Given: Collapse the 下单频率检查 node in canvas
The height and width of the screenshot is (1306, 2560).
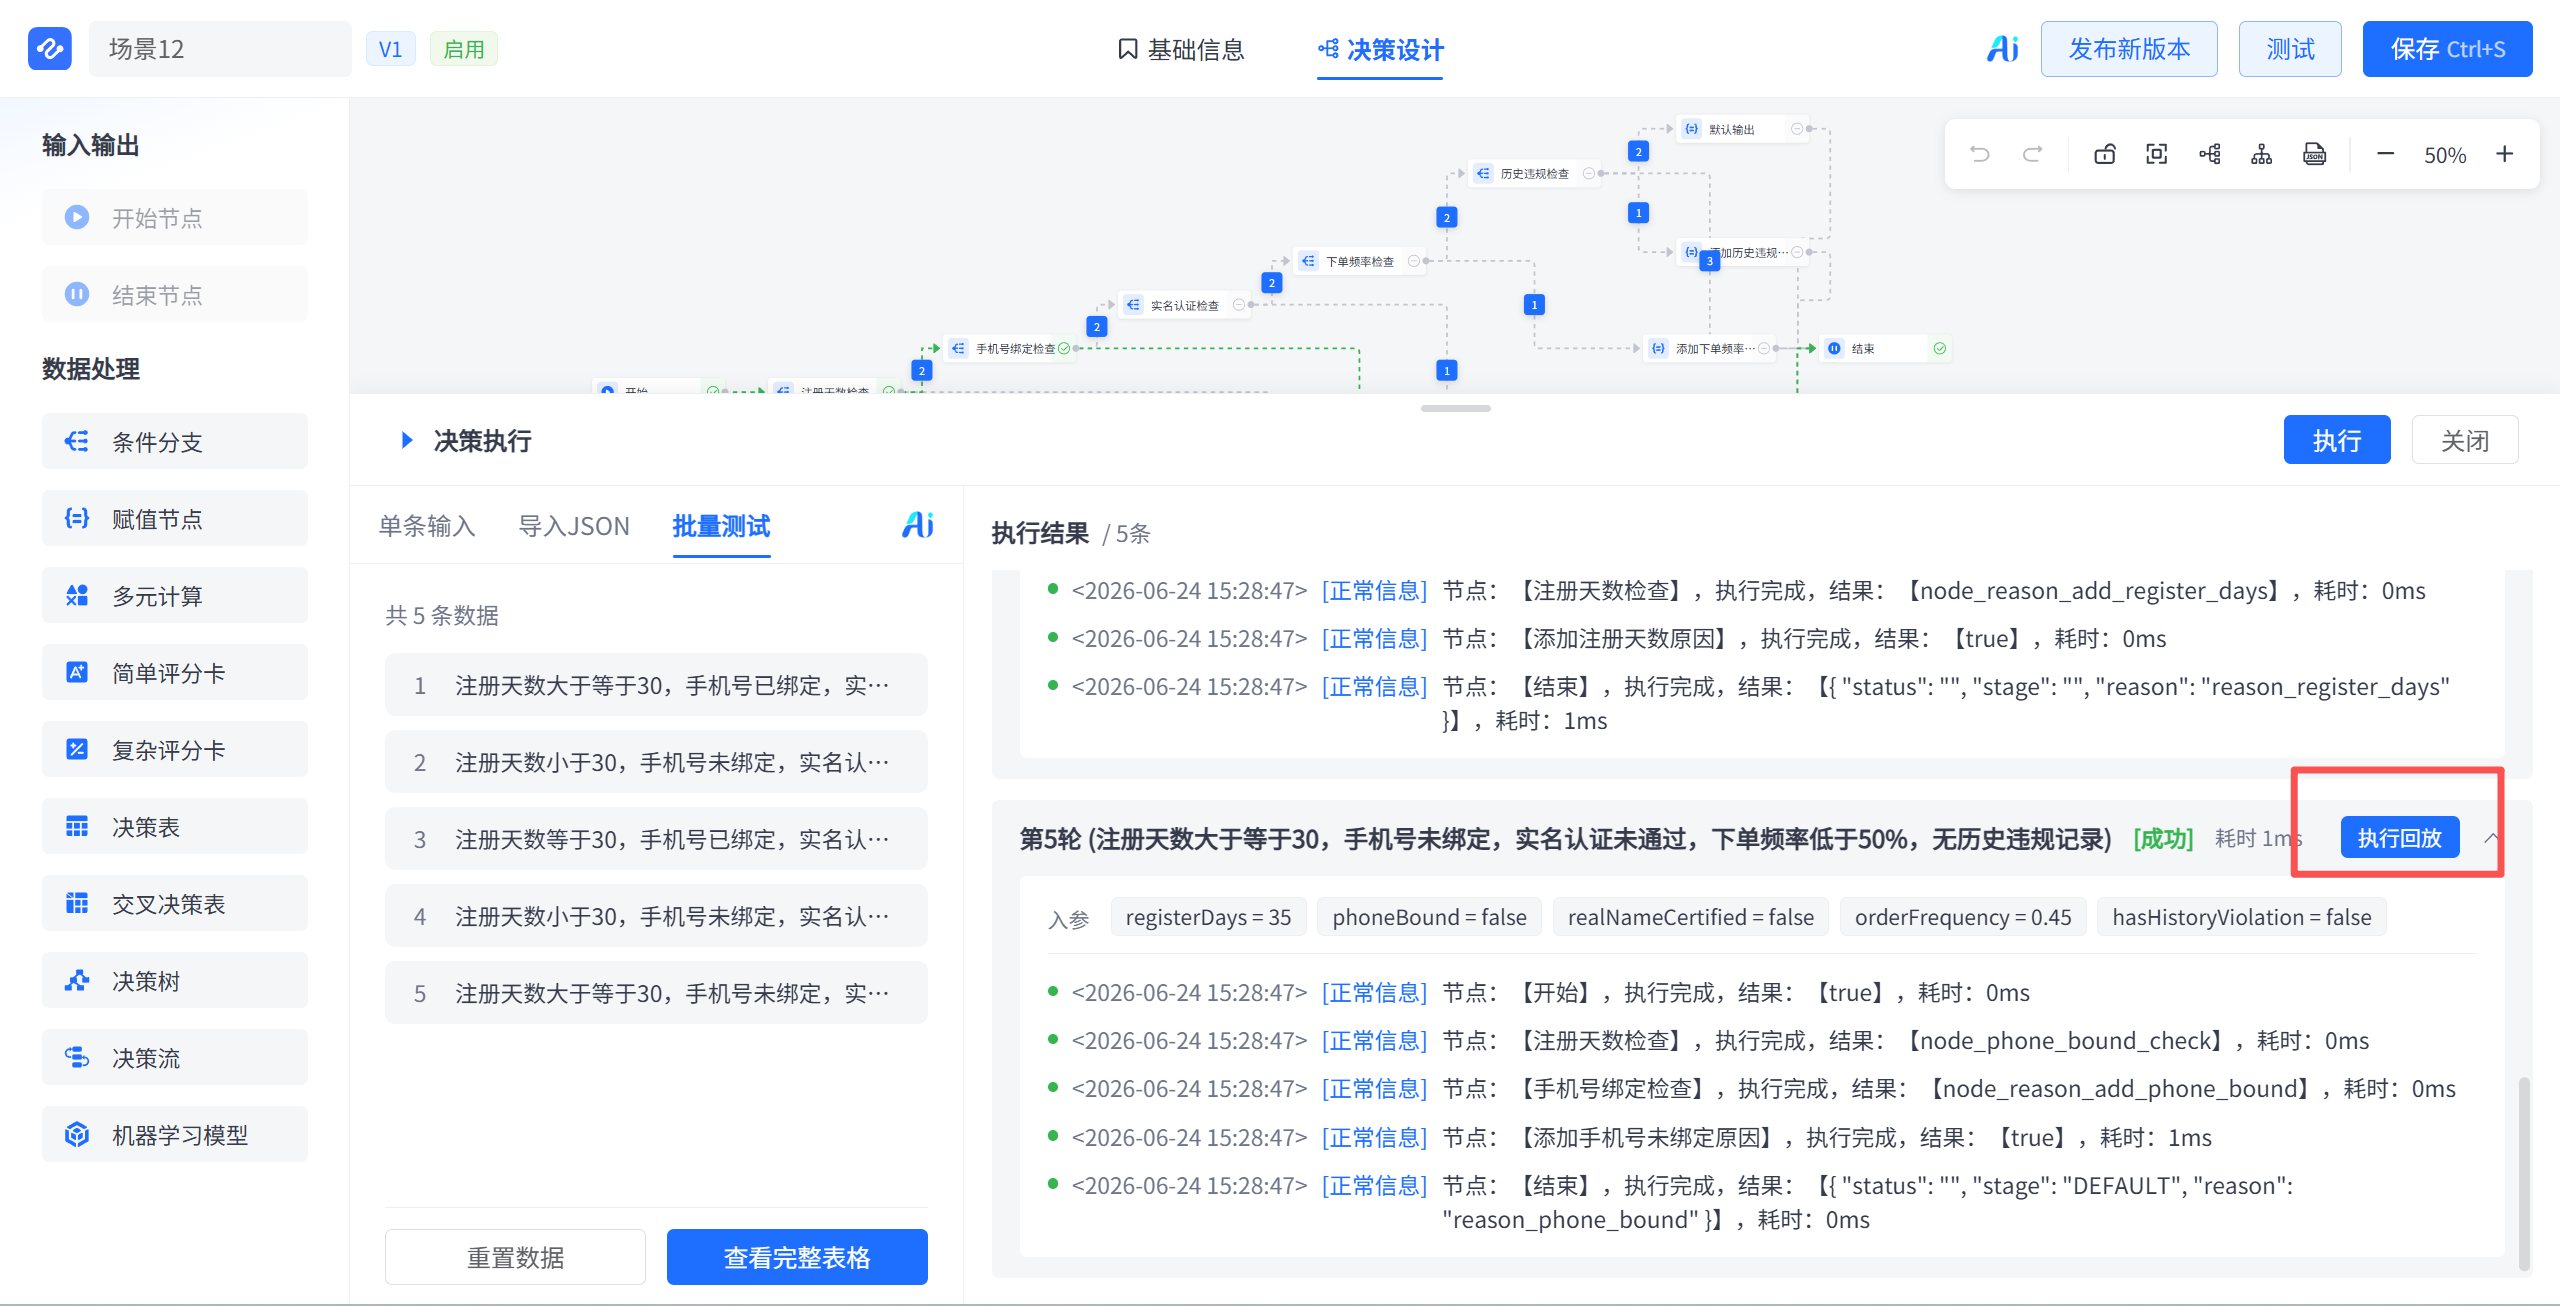Looking at the screenshot, I should click(1413, 261).
